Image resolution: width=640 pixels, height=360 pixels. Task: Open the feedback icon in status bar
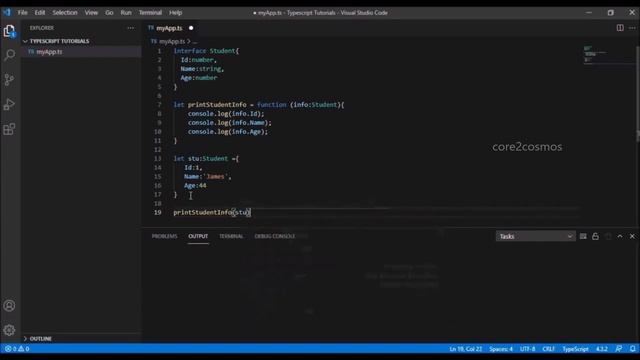[619, 349]
